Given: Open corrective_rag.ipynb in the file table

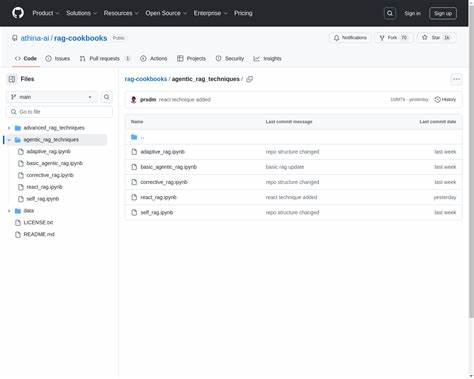Looking at the screenshot, I should [164, 182].
